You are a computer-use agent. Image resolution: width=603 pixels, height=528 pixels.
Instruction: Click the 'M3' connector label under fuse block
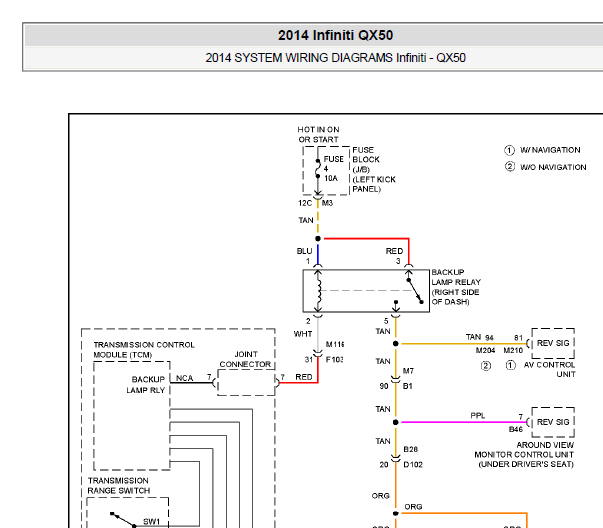click(327, 203)
